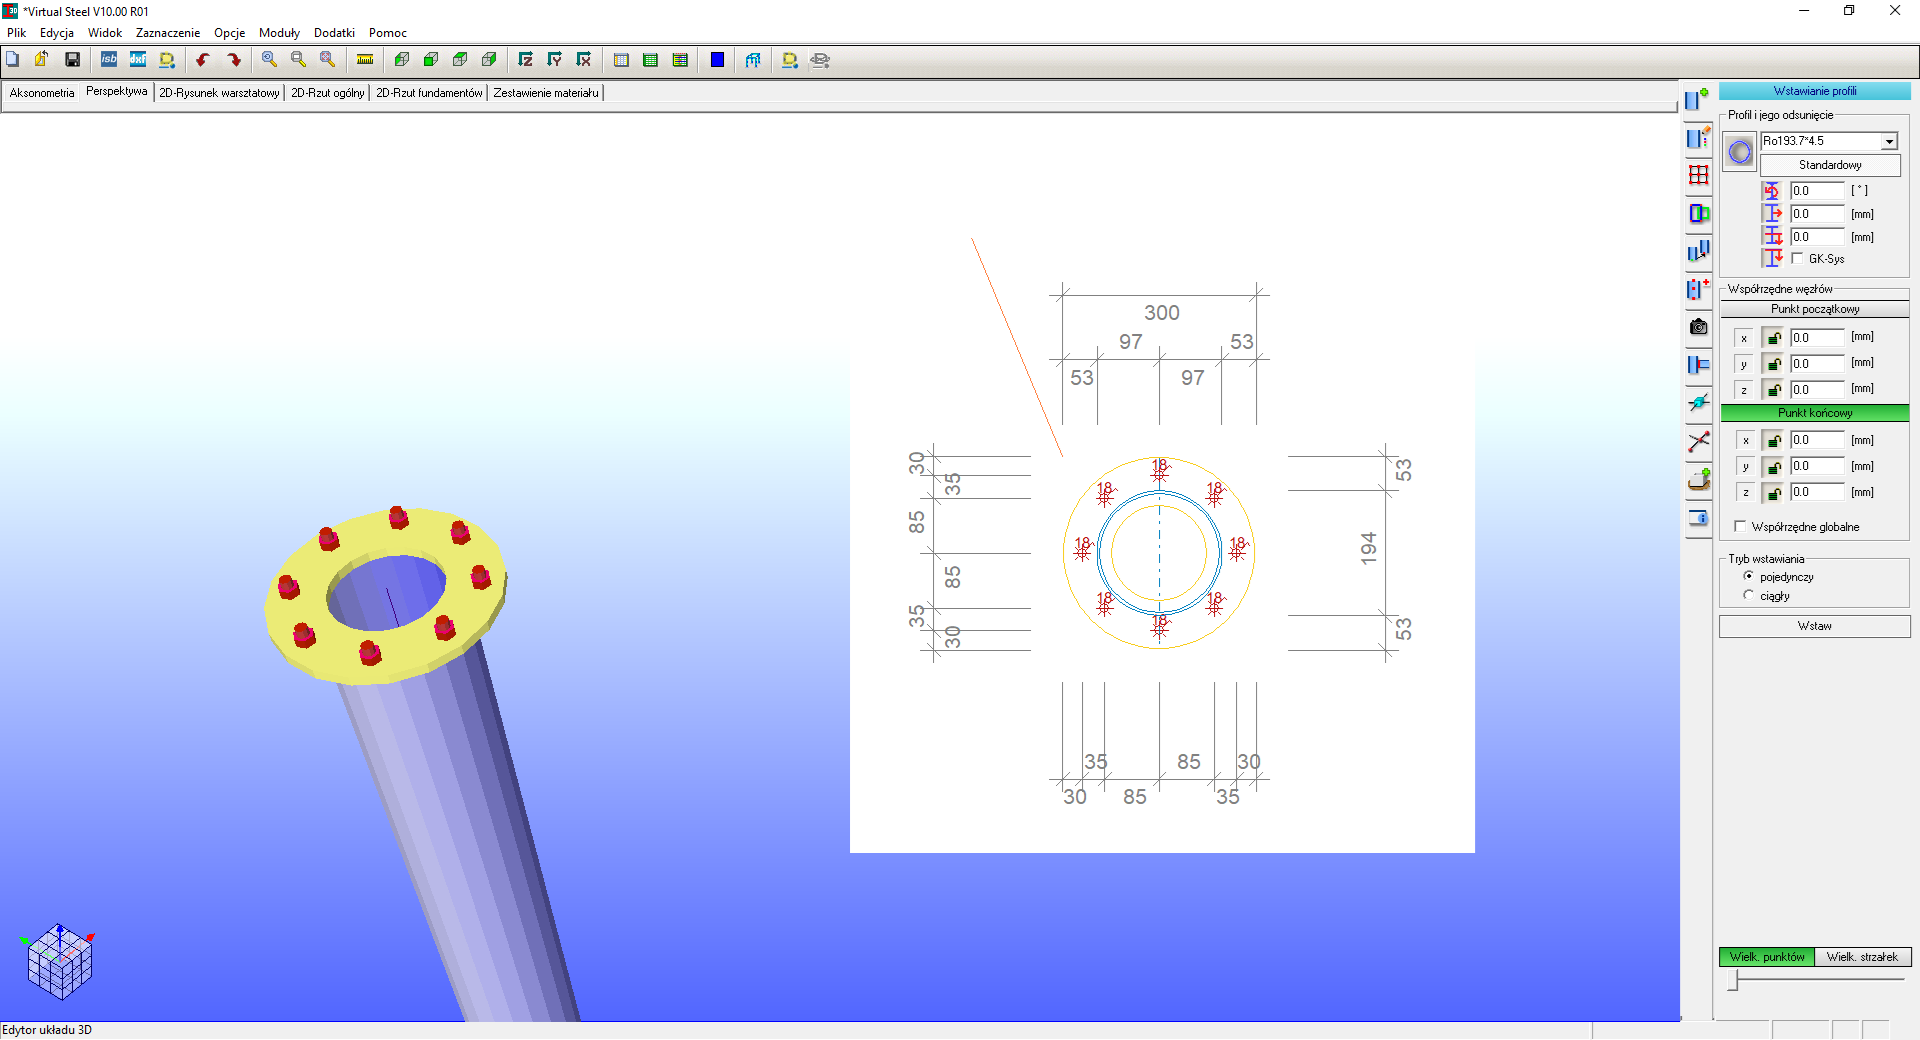This screenshot has height=1040, width=1920.
Task: Click the DXF export icon
Action: (138, 60)
